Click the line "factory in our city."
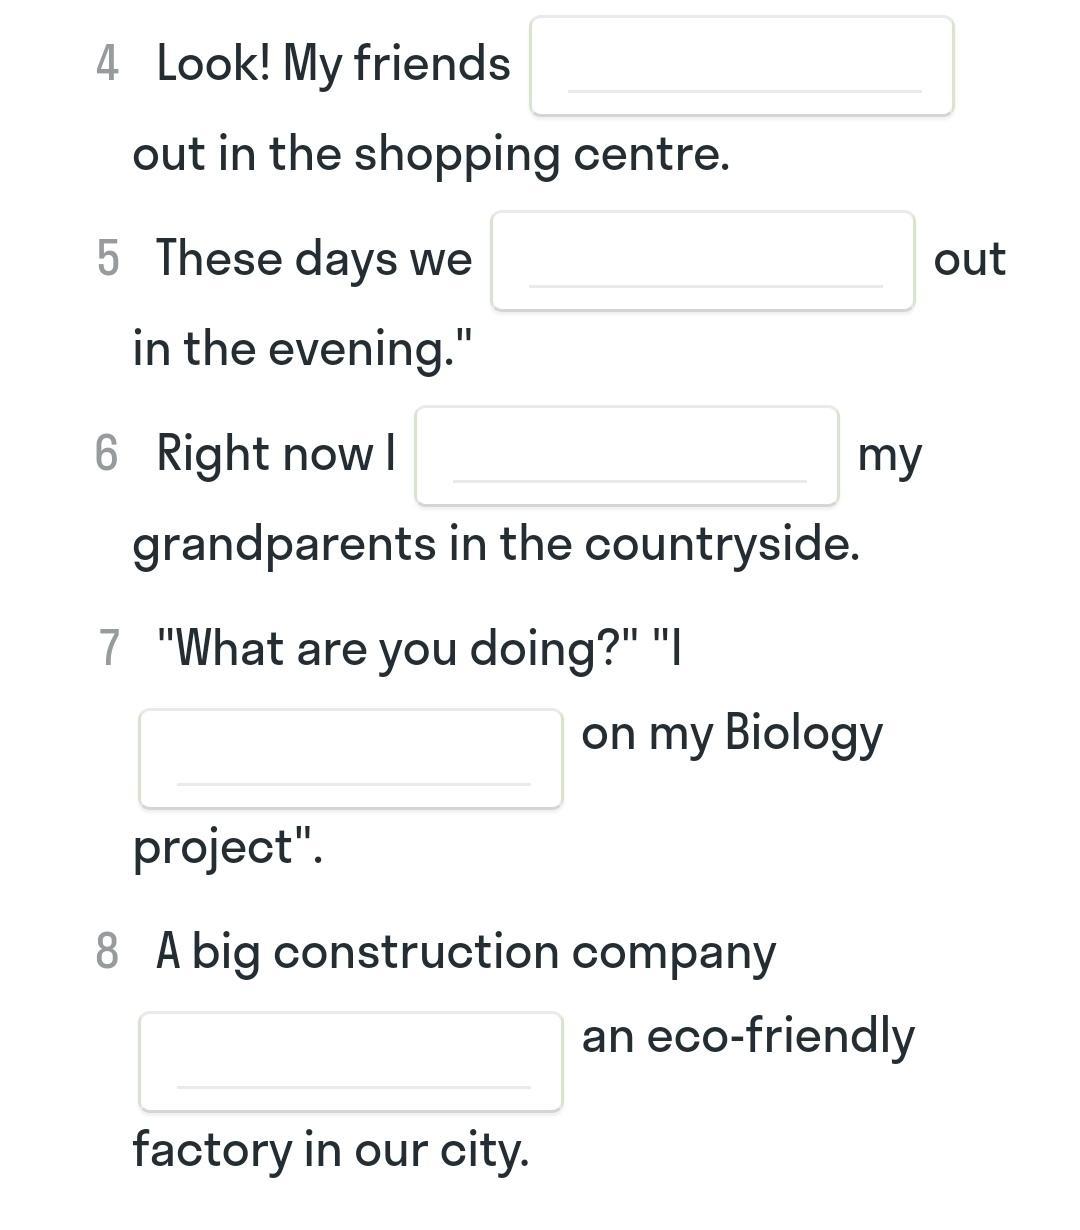 tap(330, 1149)
